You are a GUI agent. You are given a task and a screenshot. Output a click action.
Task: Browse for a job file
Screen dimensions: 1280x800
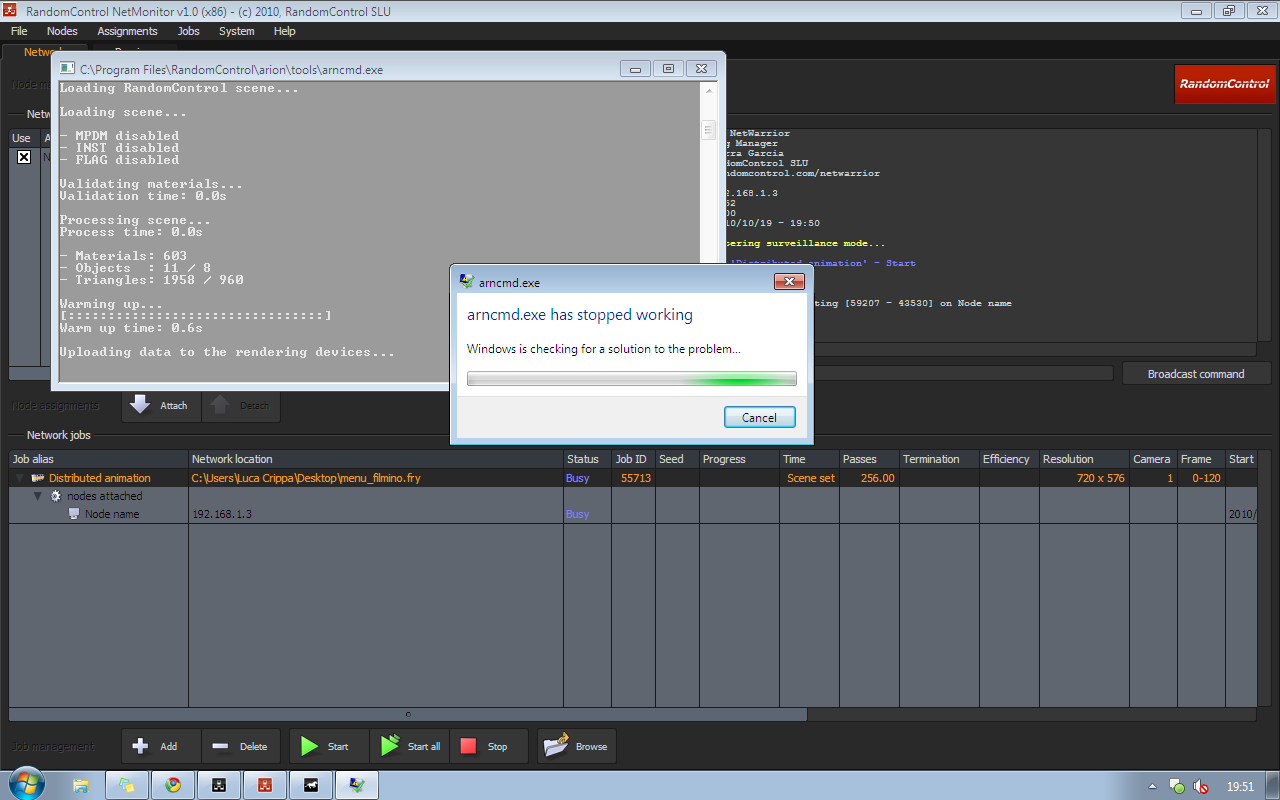coord(577,746)
